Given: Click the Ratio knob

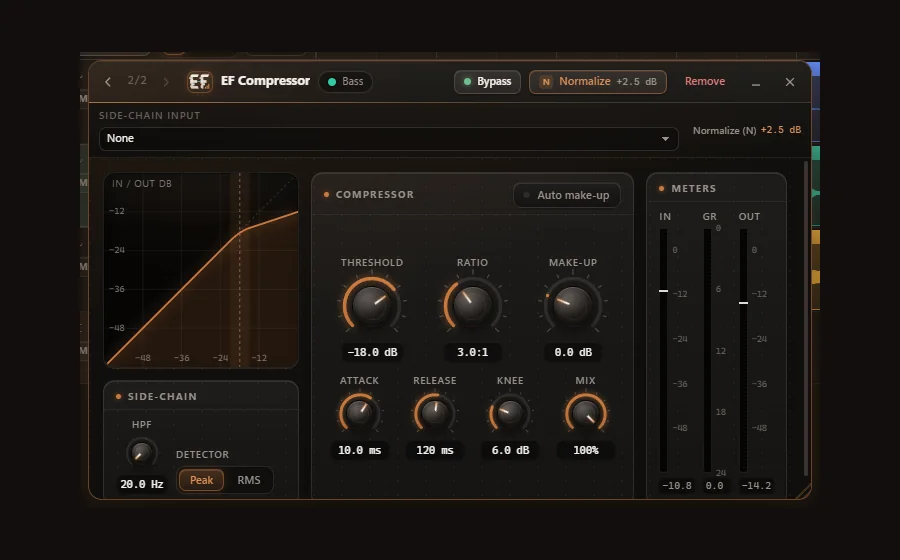Looking at the screenshot, I should coord(472,304).
